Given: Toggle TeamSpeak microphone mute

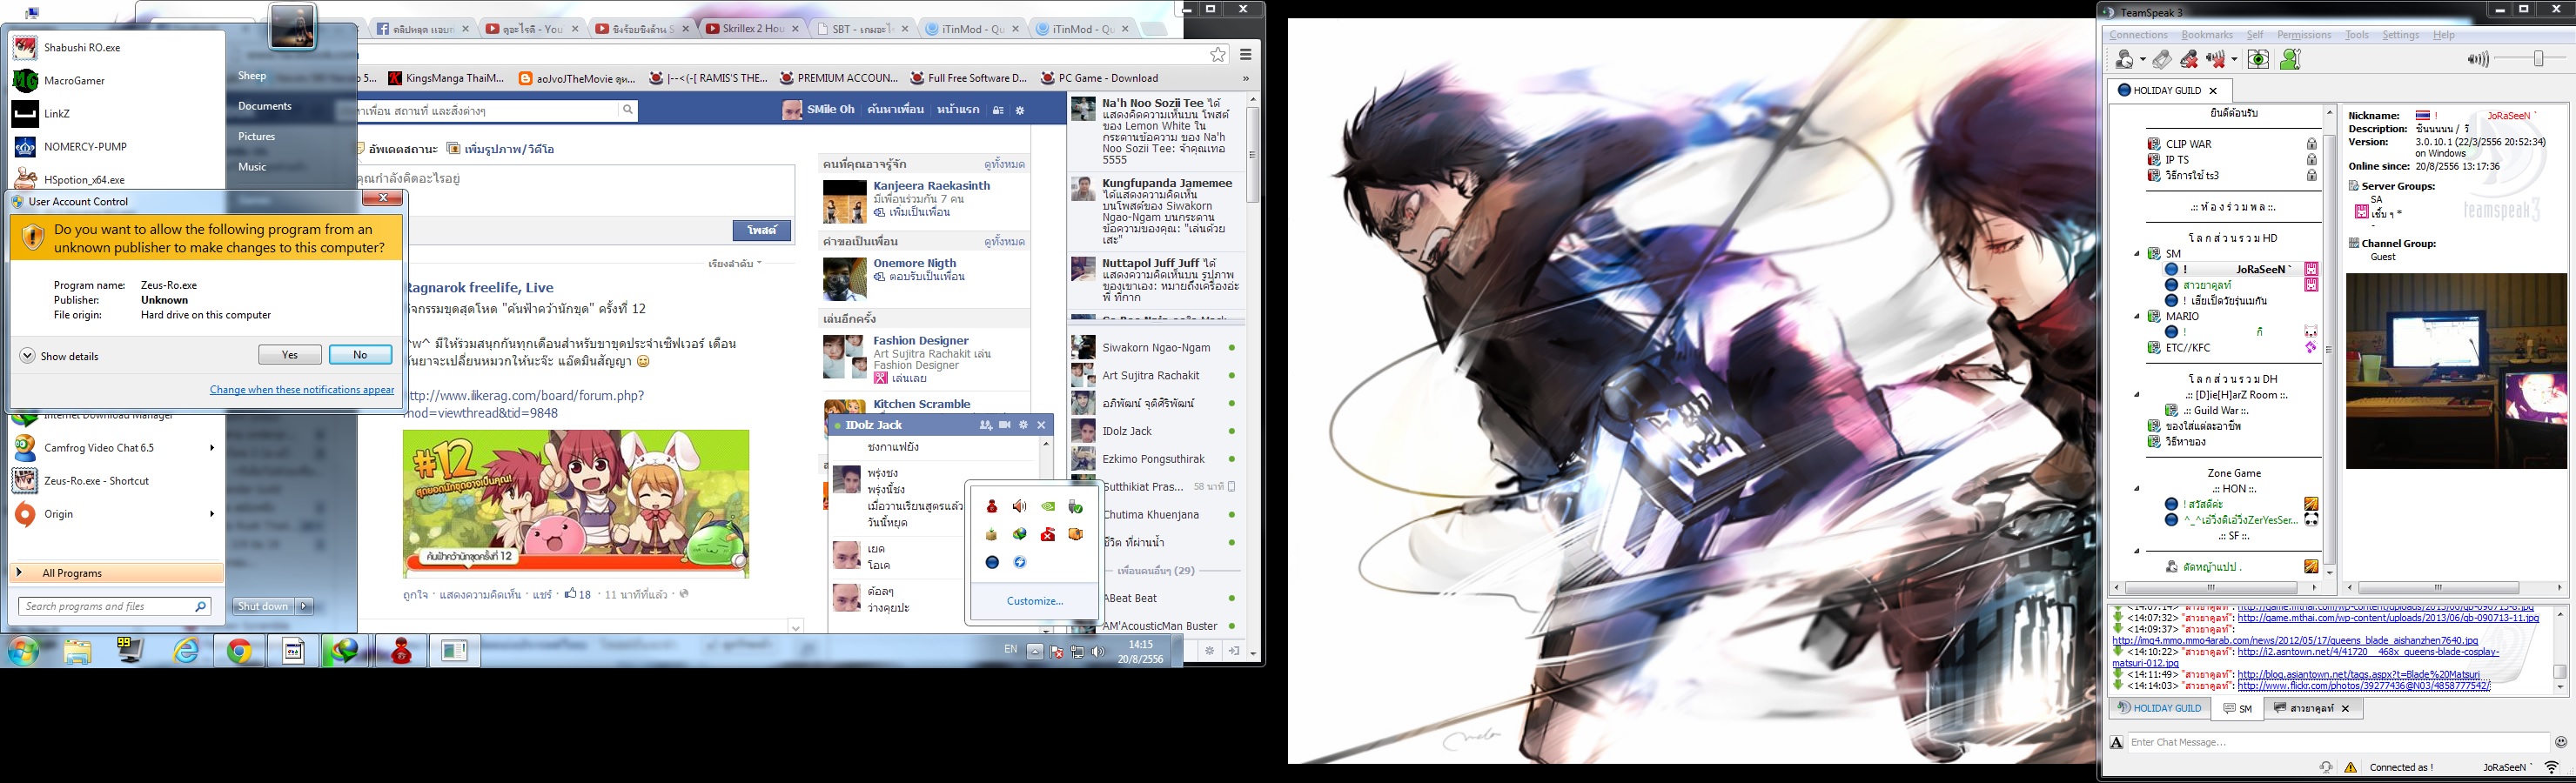Looking at the screenshot, I should coord(2188,60).
